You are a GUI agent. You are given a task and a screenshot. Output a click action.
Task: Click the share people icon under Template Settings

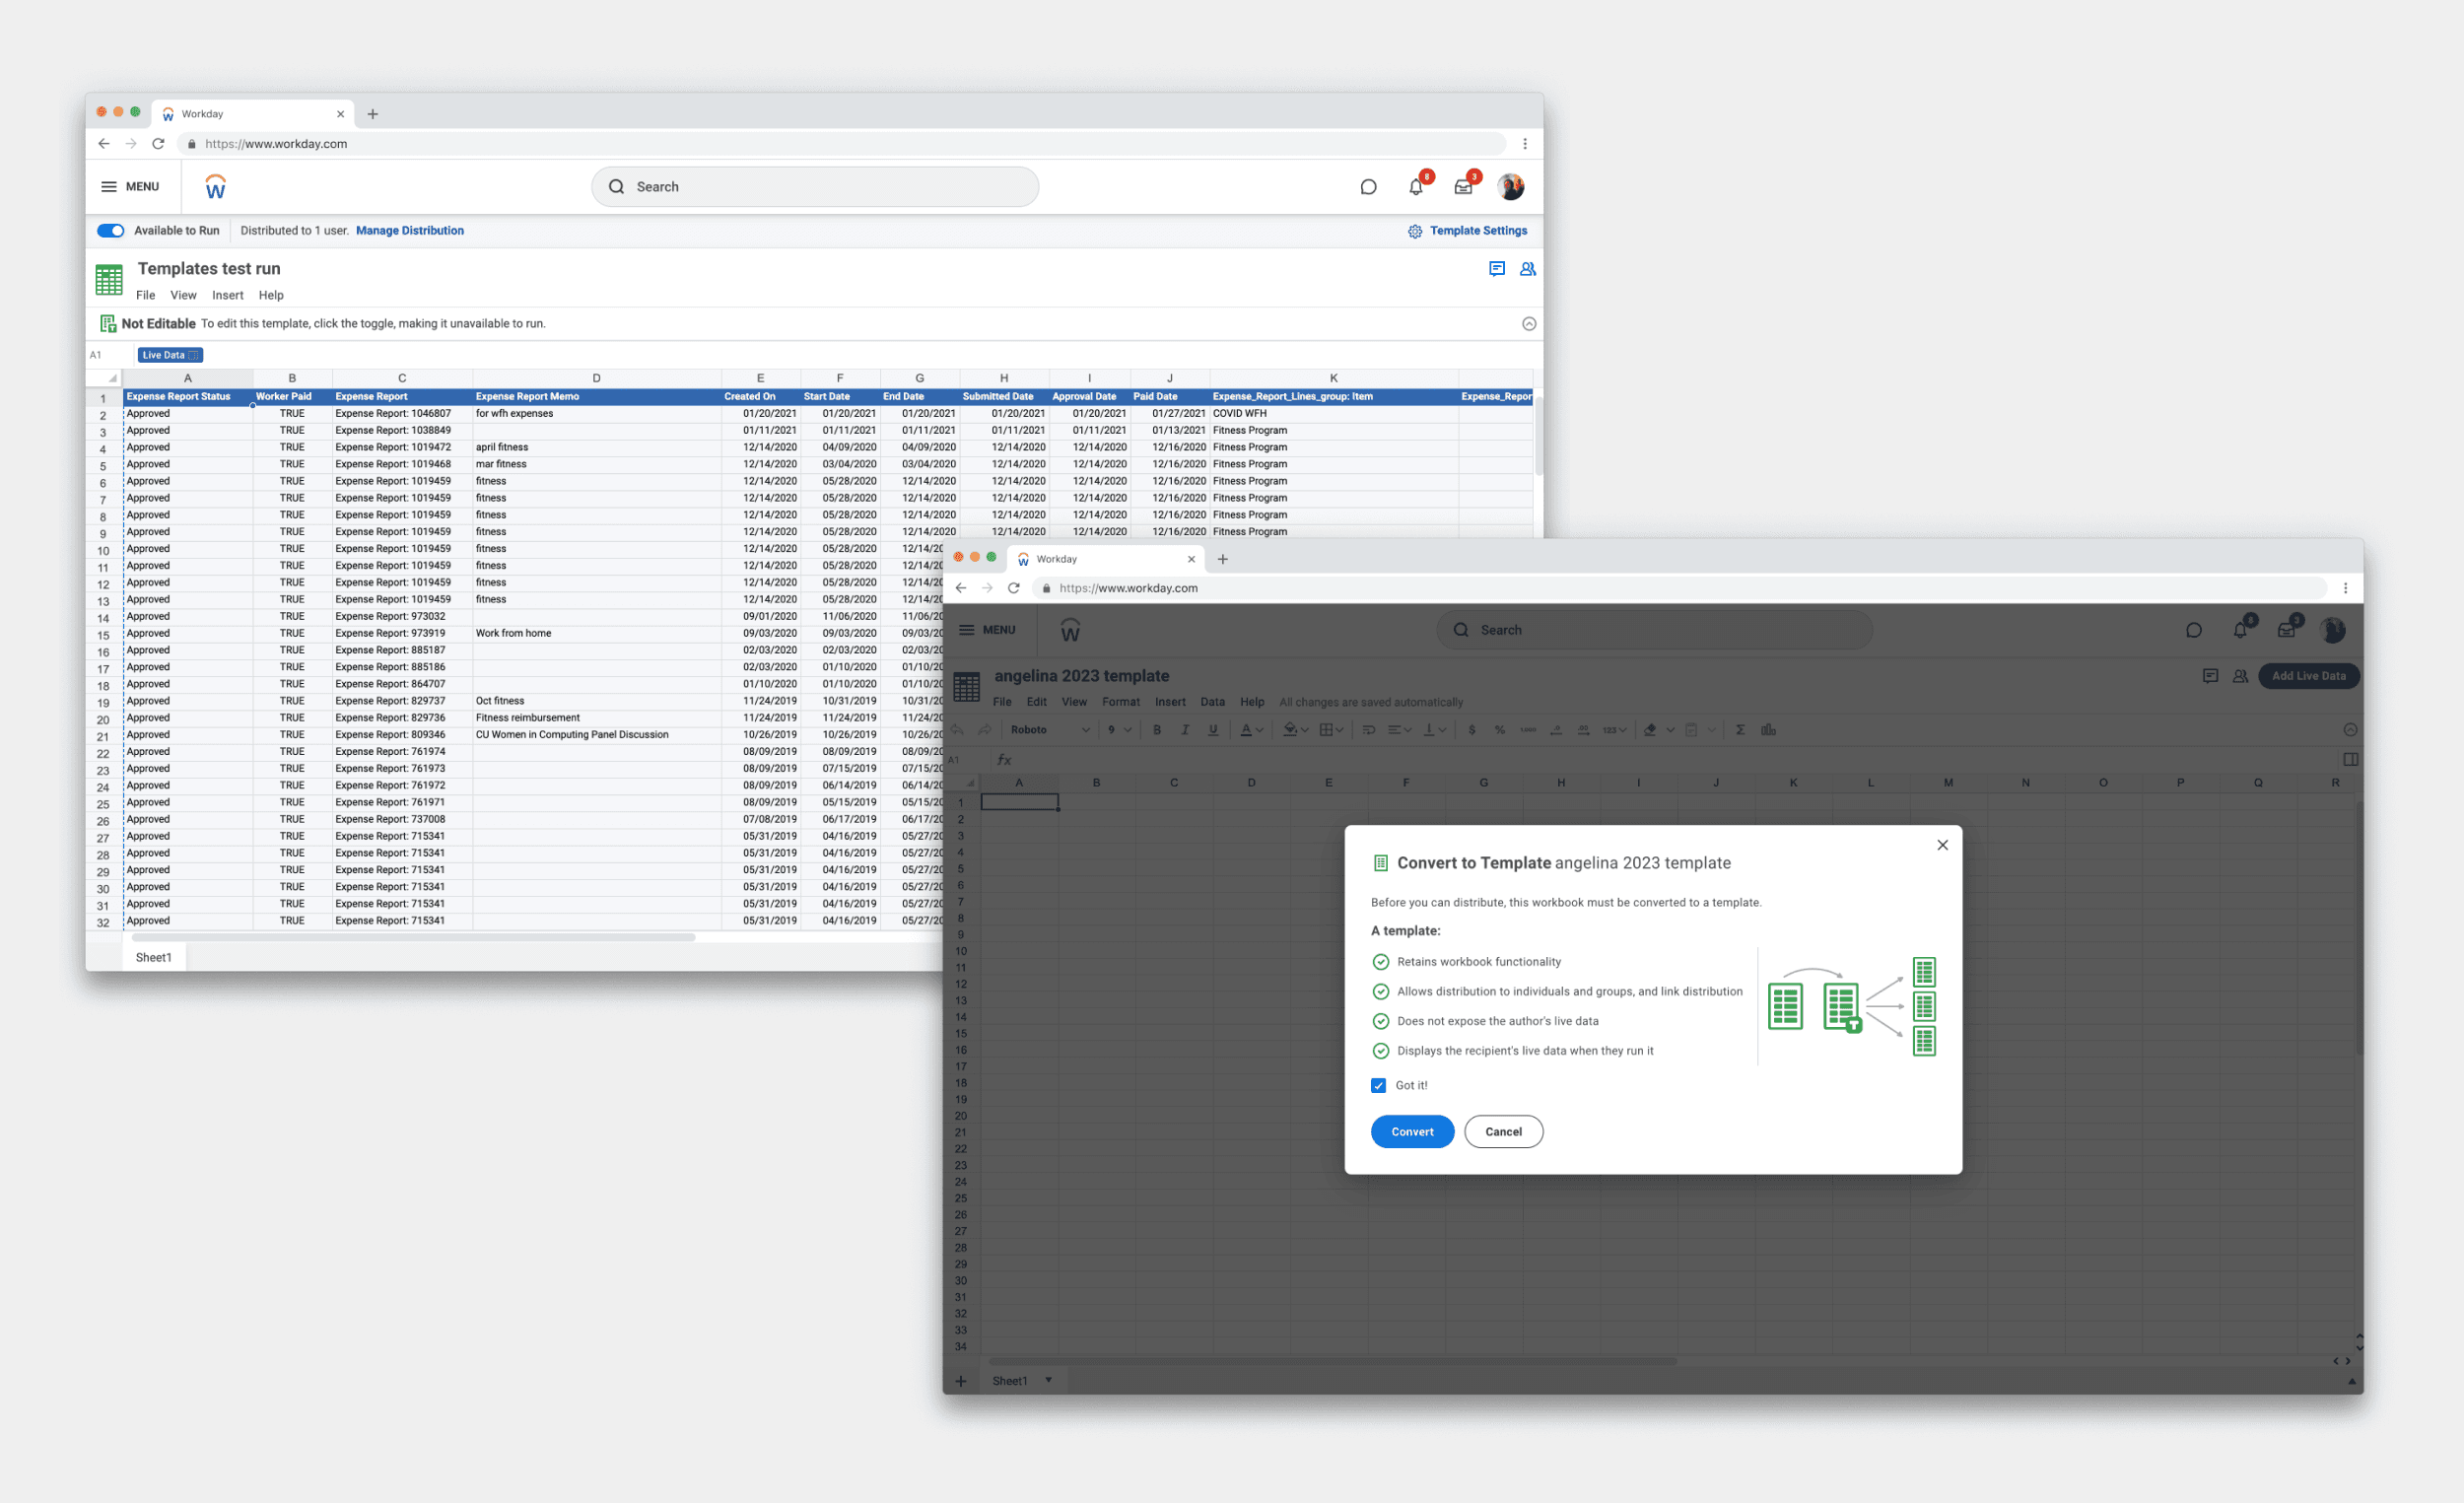[x=1528, y=269]
